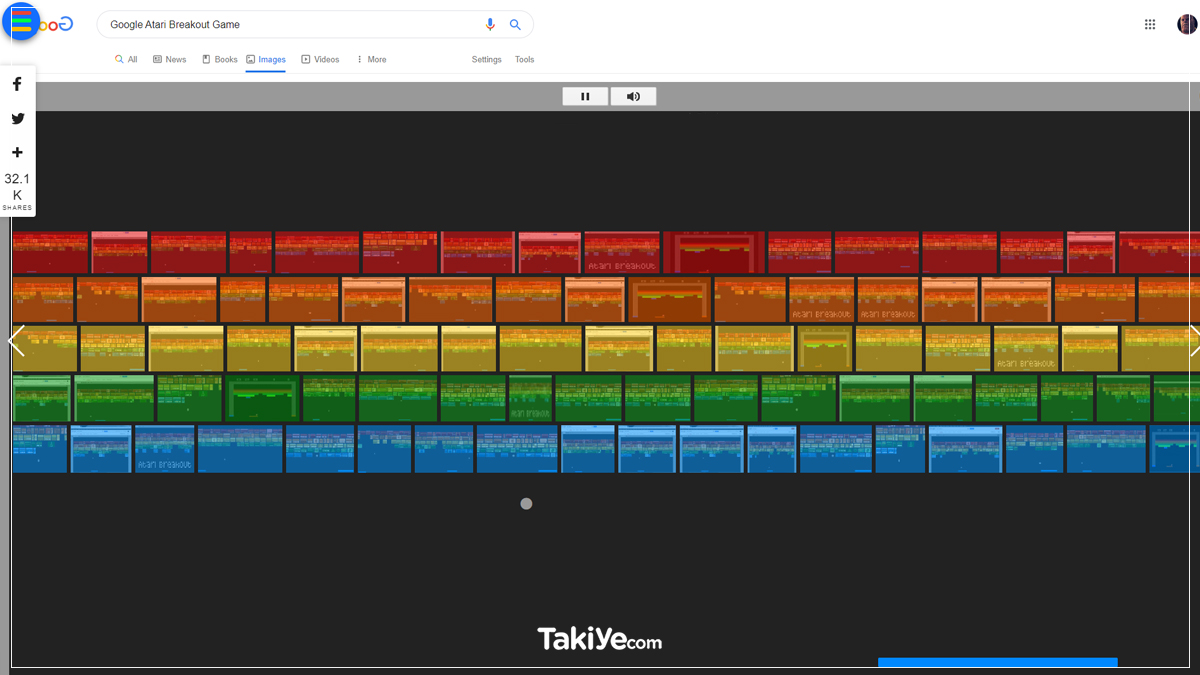The image size is (1200, 675).
Task: Open the Google apps grid
Action: coord(1150,24)
